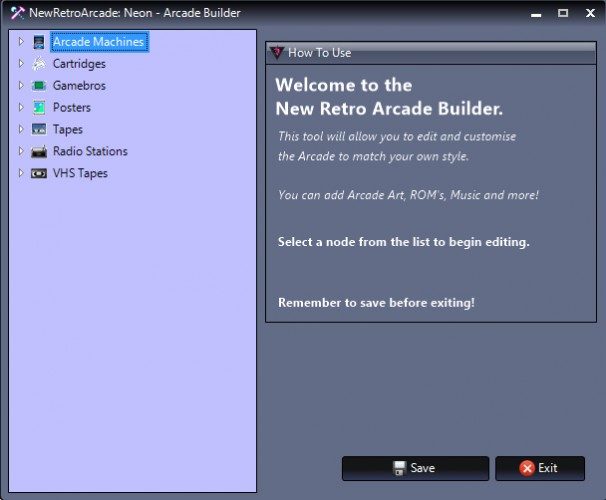Expand the Tapes tree node

[20, 130]
